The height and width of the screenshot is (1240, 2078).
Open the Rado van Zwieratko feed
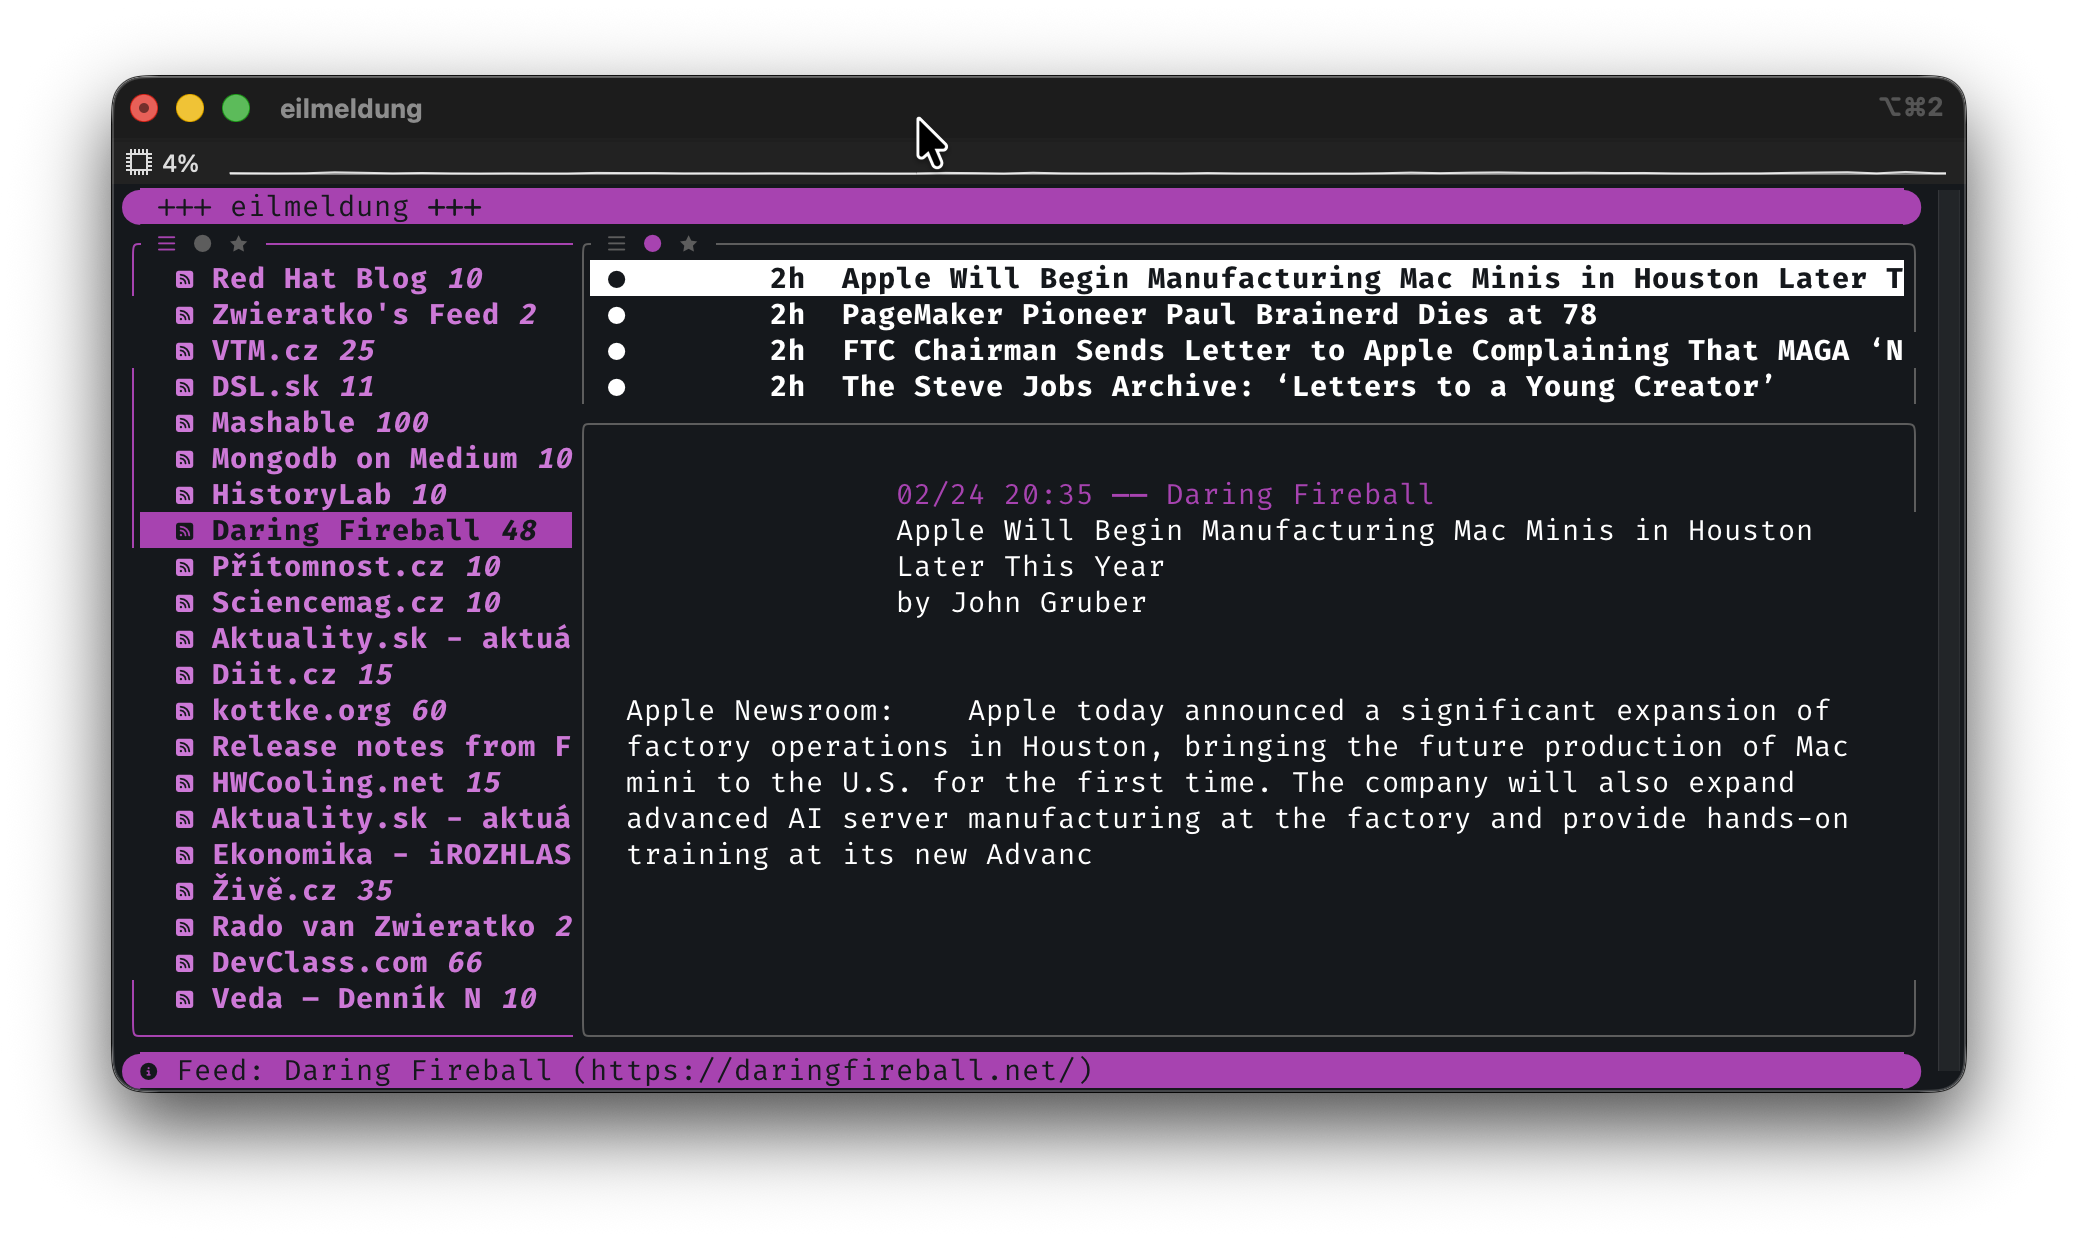pos(356,927)
